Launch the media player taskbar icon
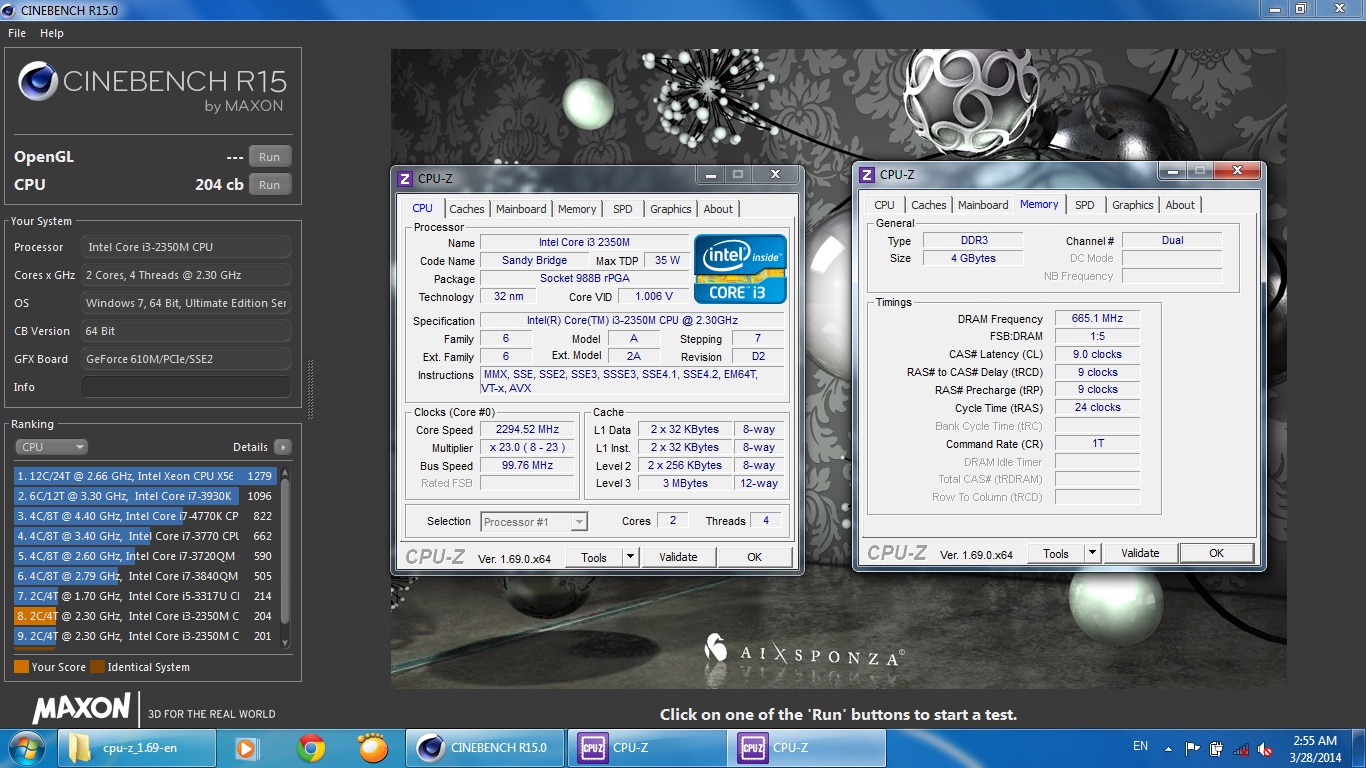Viewport: 1366px width, 768px height. [x=245, y=748]
